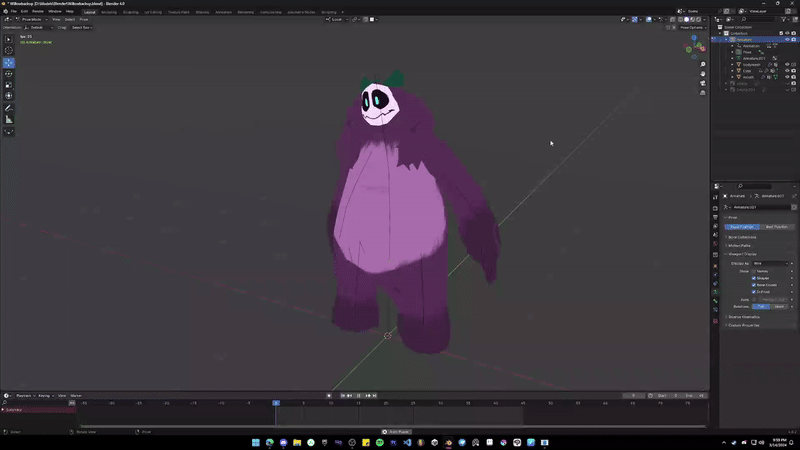
Task: Open the Render properties tab icon
Action: 715,208
